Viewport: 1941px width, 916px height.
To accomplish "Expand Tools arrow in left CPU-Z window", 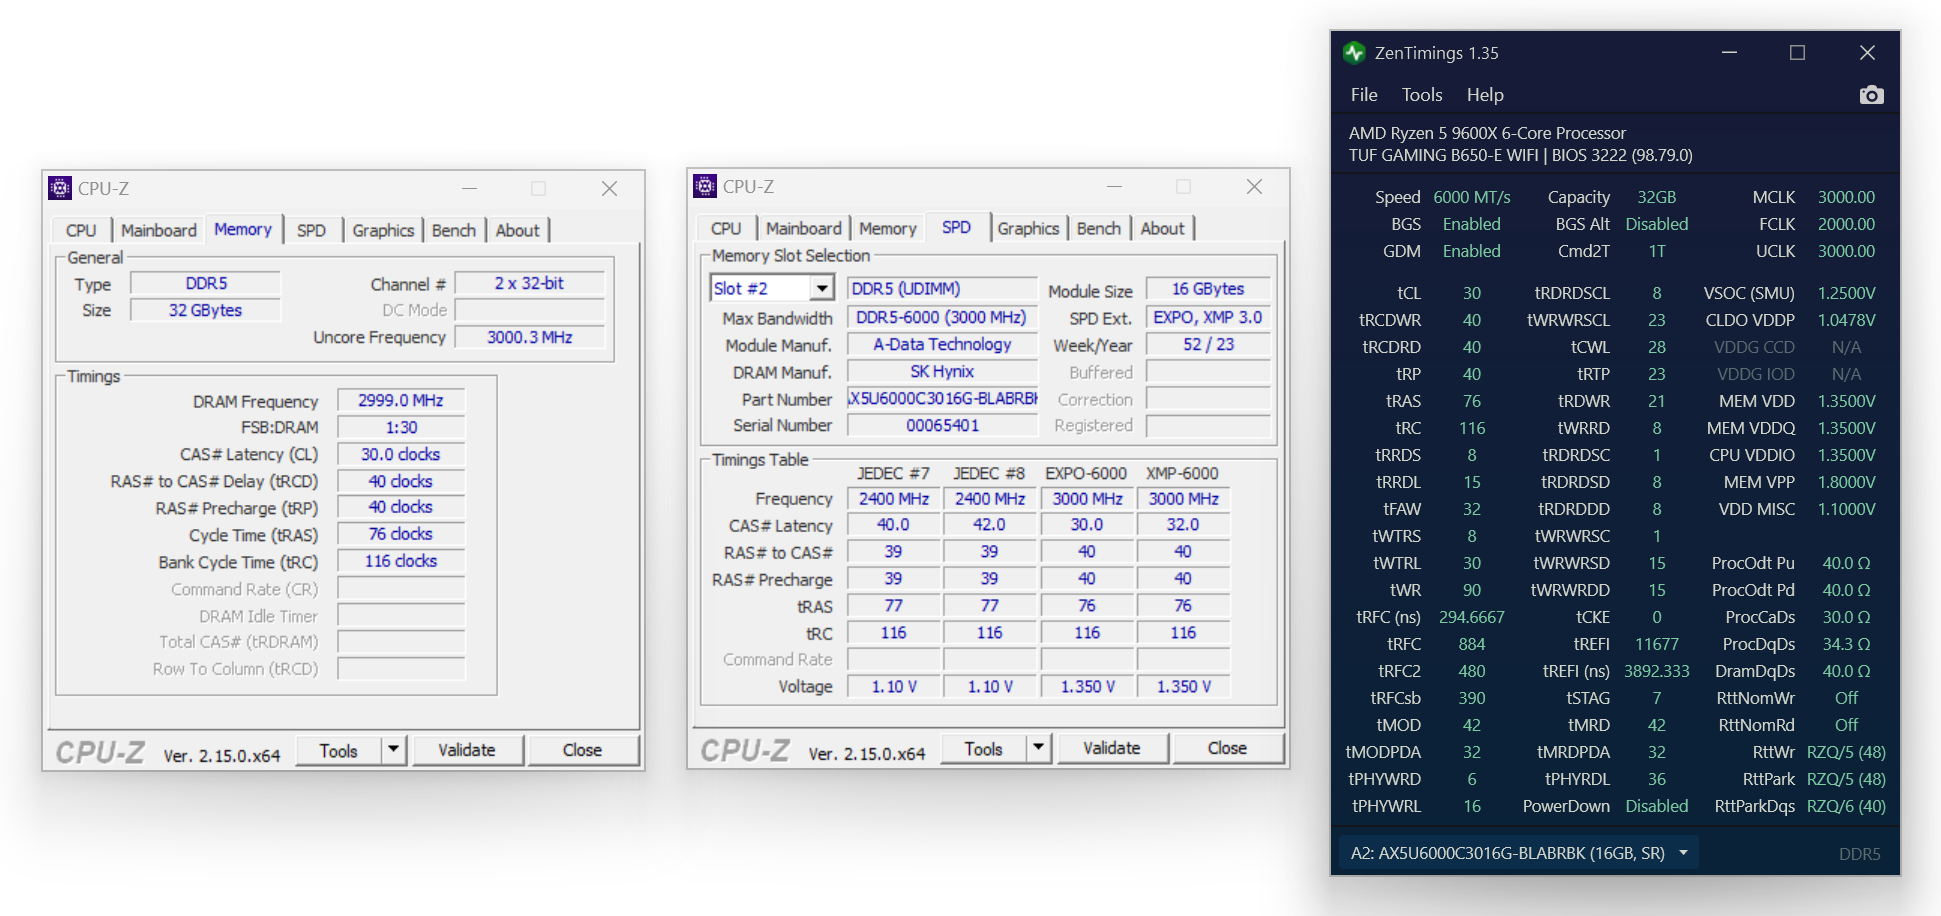I will [394, 750].
